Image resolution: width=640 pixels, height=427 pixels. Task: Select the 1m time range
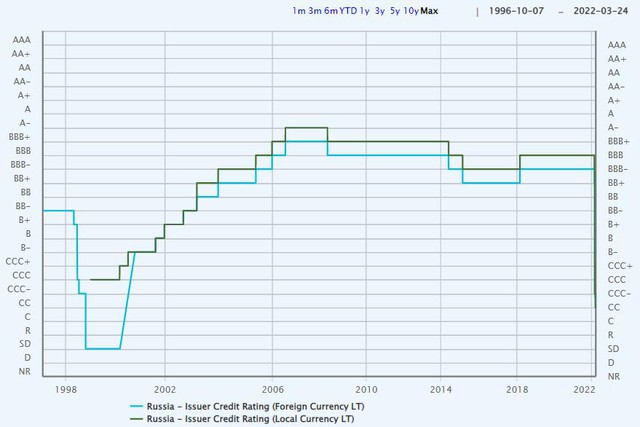click(298, 11)
